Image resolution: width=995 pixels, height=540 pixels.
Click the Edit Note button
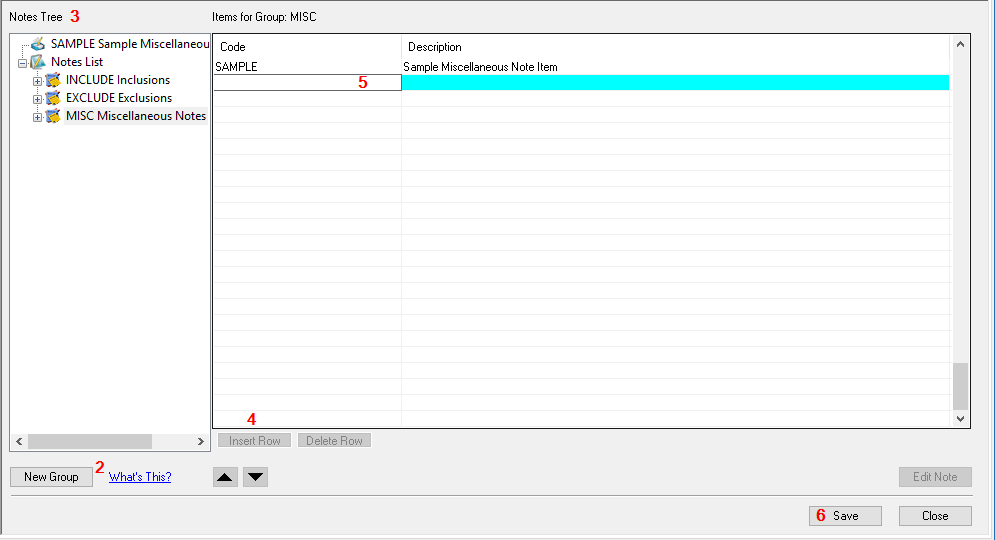click(935, 477)
